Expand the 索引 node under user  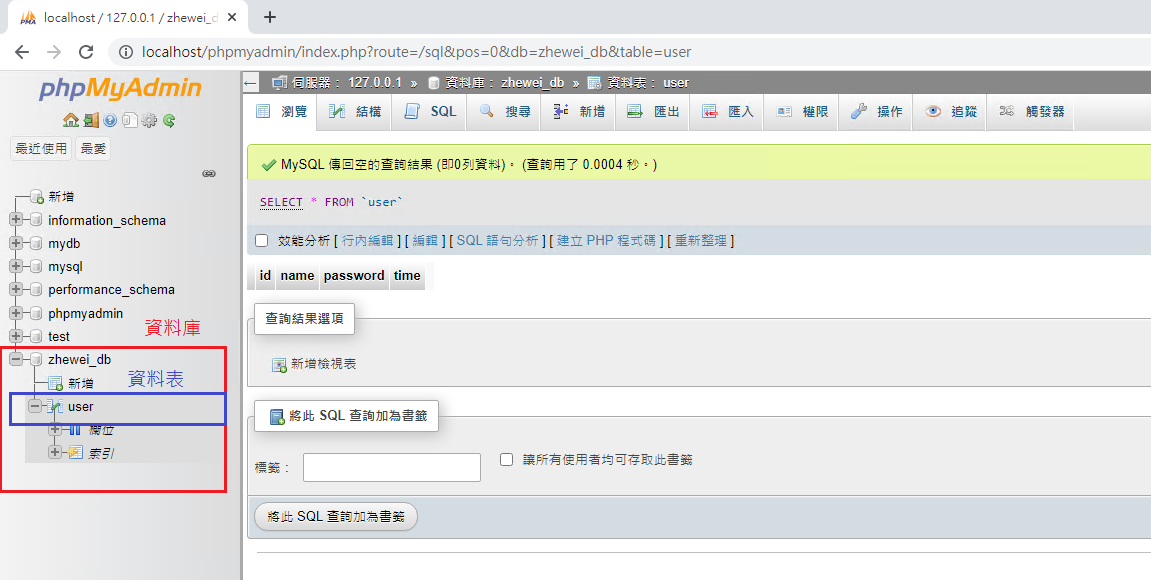click(x=55, y=452)
